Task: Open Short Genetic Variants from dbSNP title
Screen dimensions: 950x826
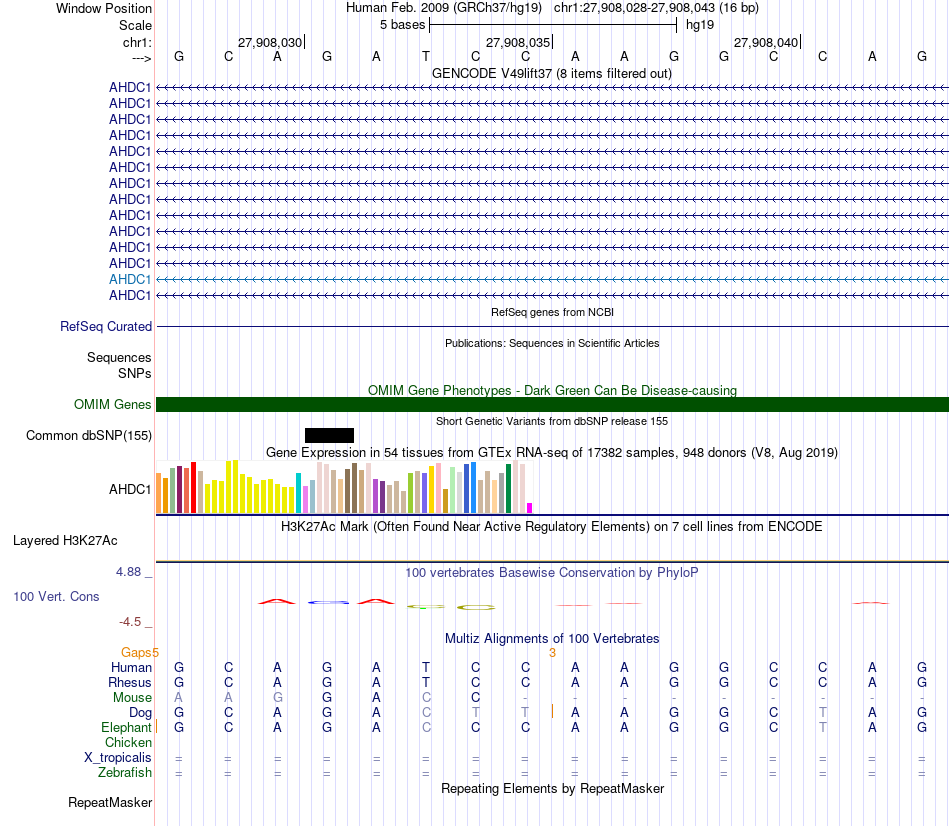Action: click(x=552, y=421)
